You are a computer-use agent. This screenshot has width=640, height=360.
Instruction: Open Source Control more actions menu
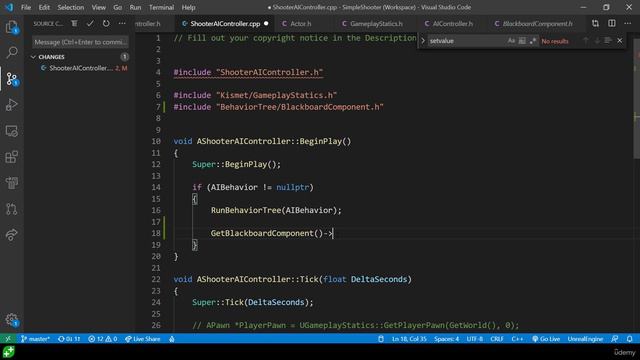click(x=122, y=24)
